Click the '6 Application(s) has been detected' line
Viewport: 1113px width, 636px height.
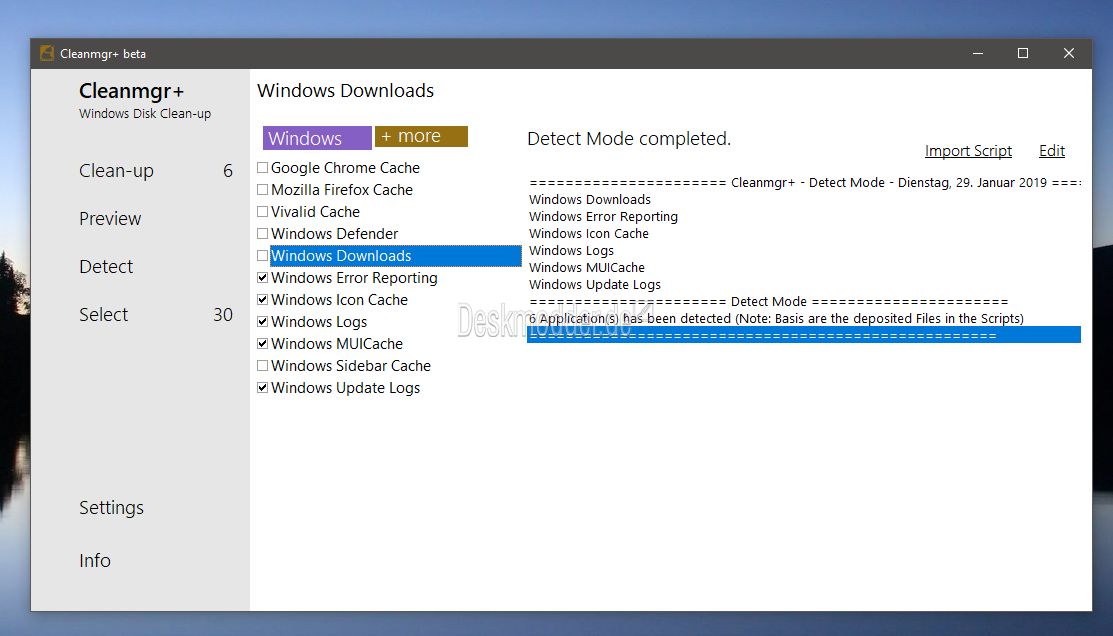point(777,319)
